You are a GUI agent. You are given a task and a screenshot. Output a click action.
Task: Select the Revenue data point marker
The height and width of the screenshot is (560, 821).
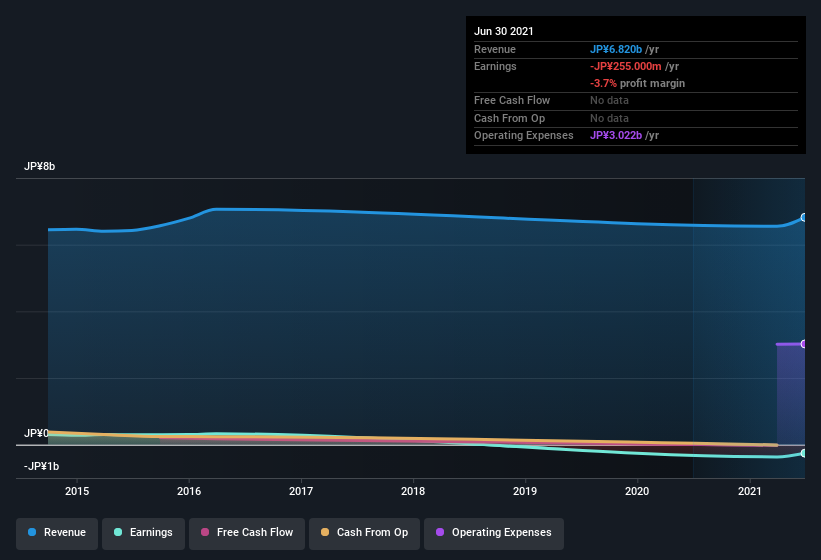click(804, 218)
